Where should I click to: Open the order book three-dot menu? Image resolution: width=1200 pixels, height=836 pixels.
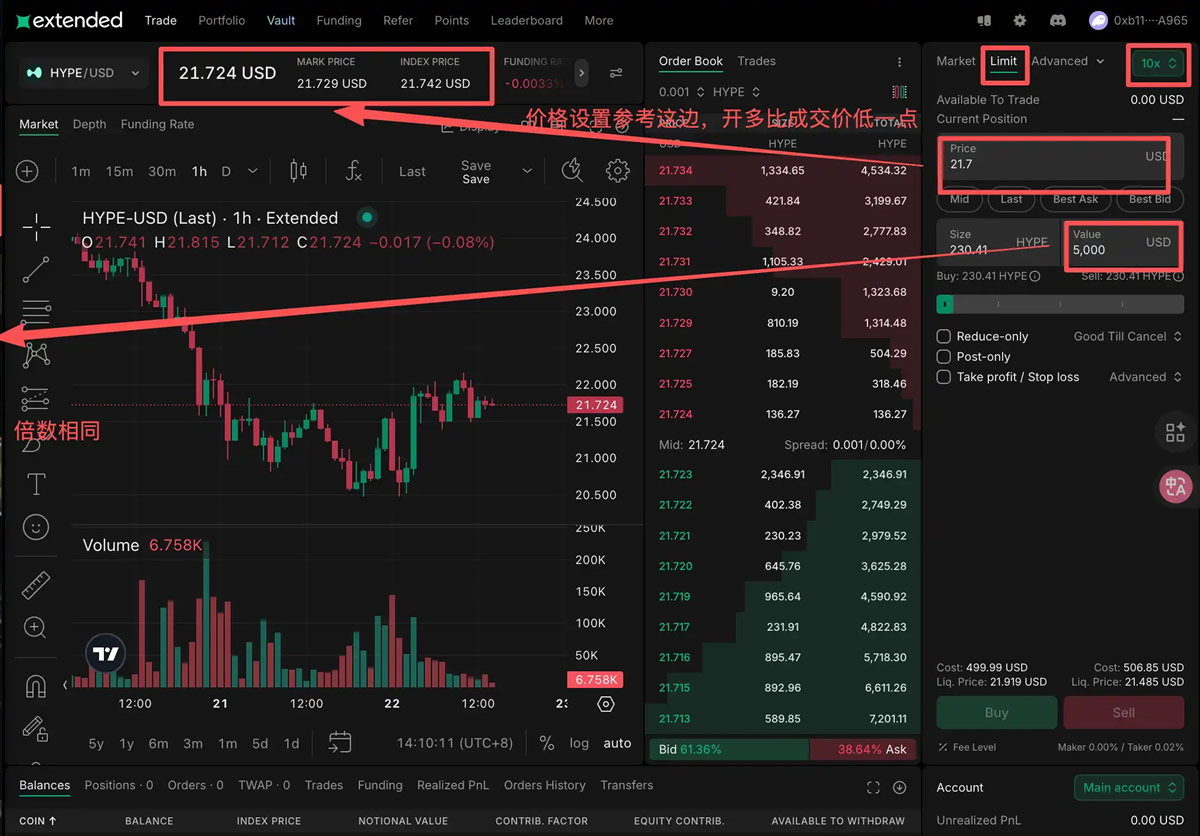(899, 62)
